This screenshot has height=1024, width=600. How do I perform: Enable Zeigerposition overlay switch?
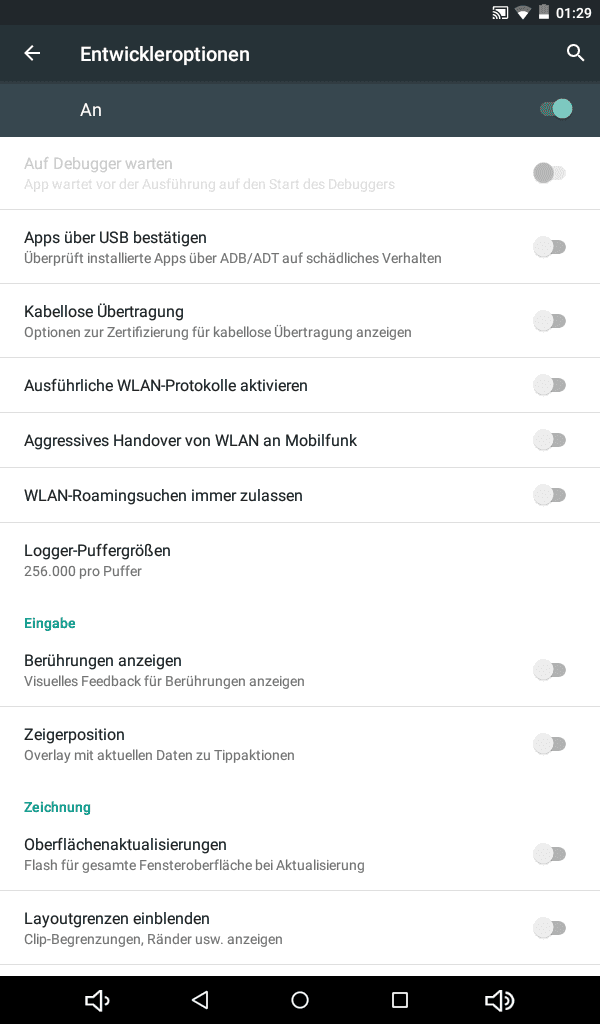[x=550, y=744]
